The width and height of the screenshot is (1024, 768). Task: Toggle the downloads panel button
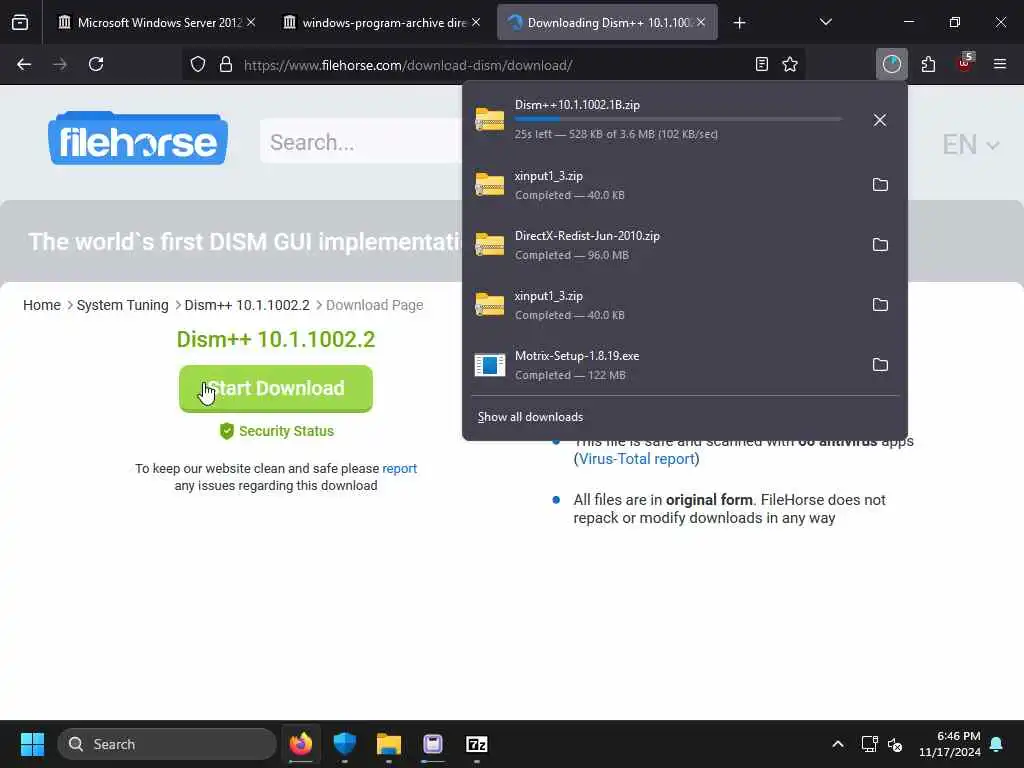[891, 64]
